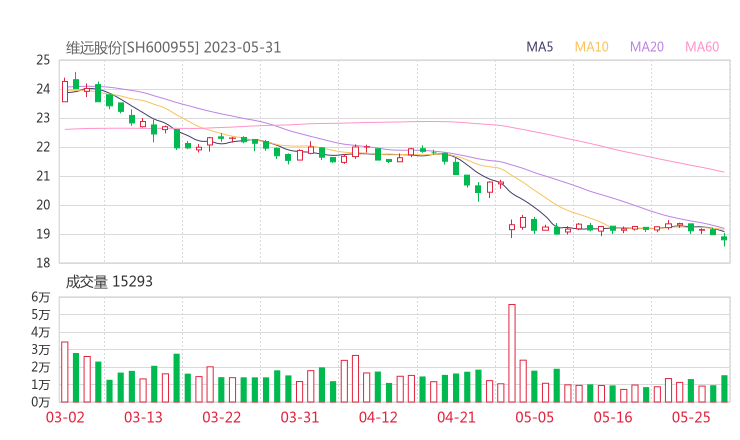Click the price axis value 25

coord(43,60)
